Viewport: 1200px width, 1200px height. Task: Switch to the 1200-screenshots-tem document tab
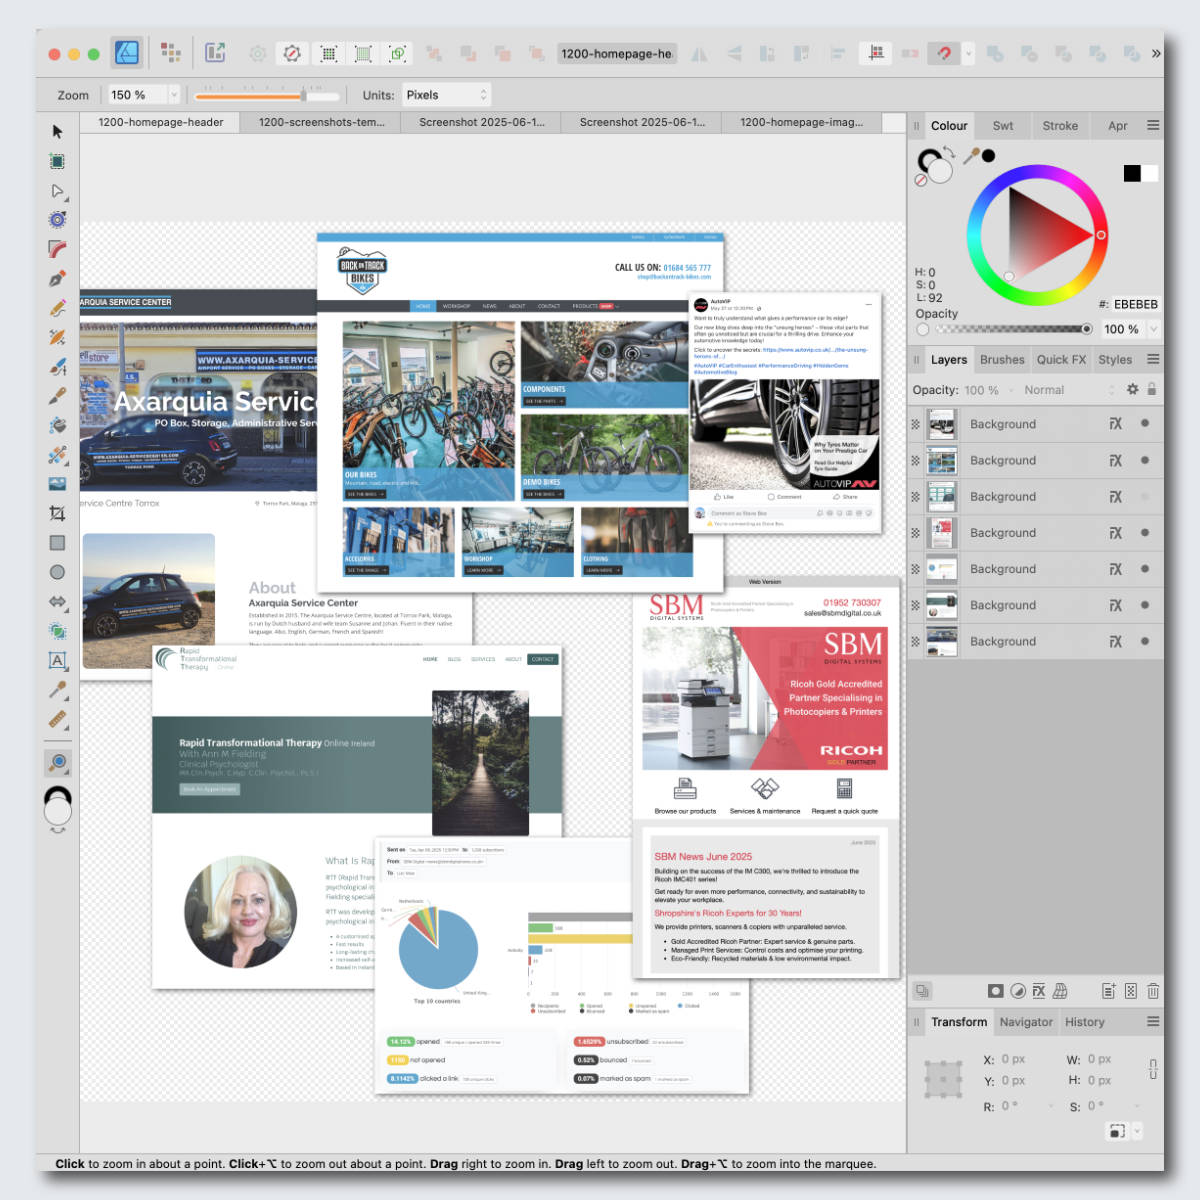pos(321,122)
